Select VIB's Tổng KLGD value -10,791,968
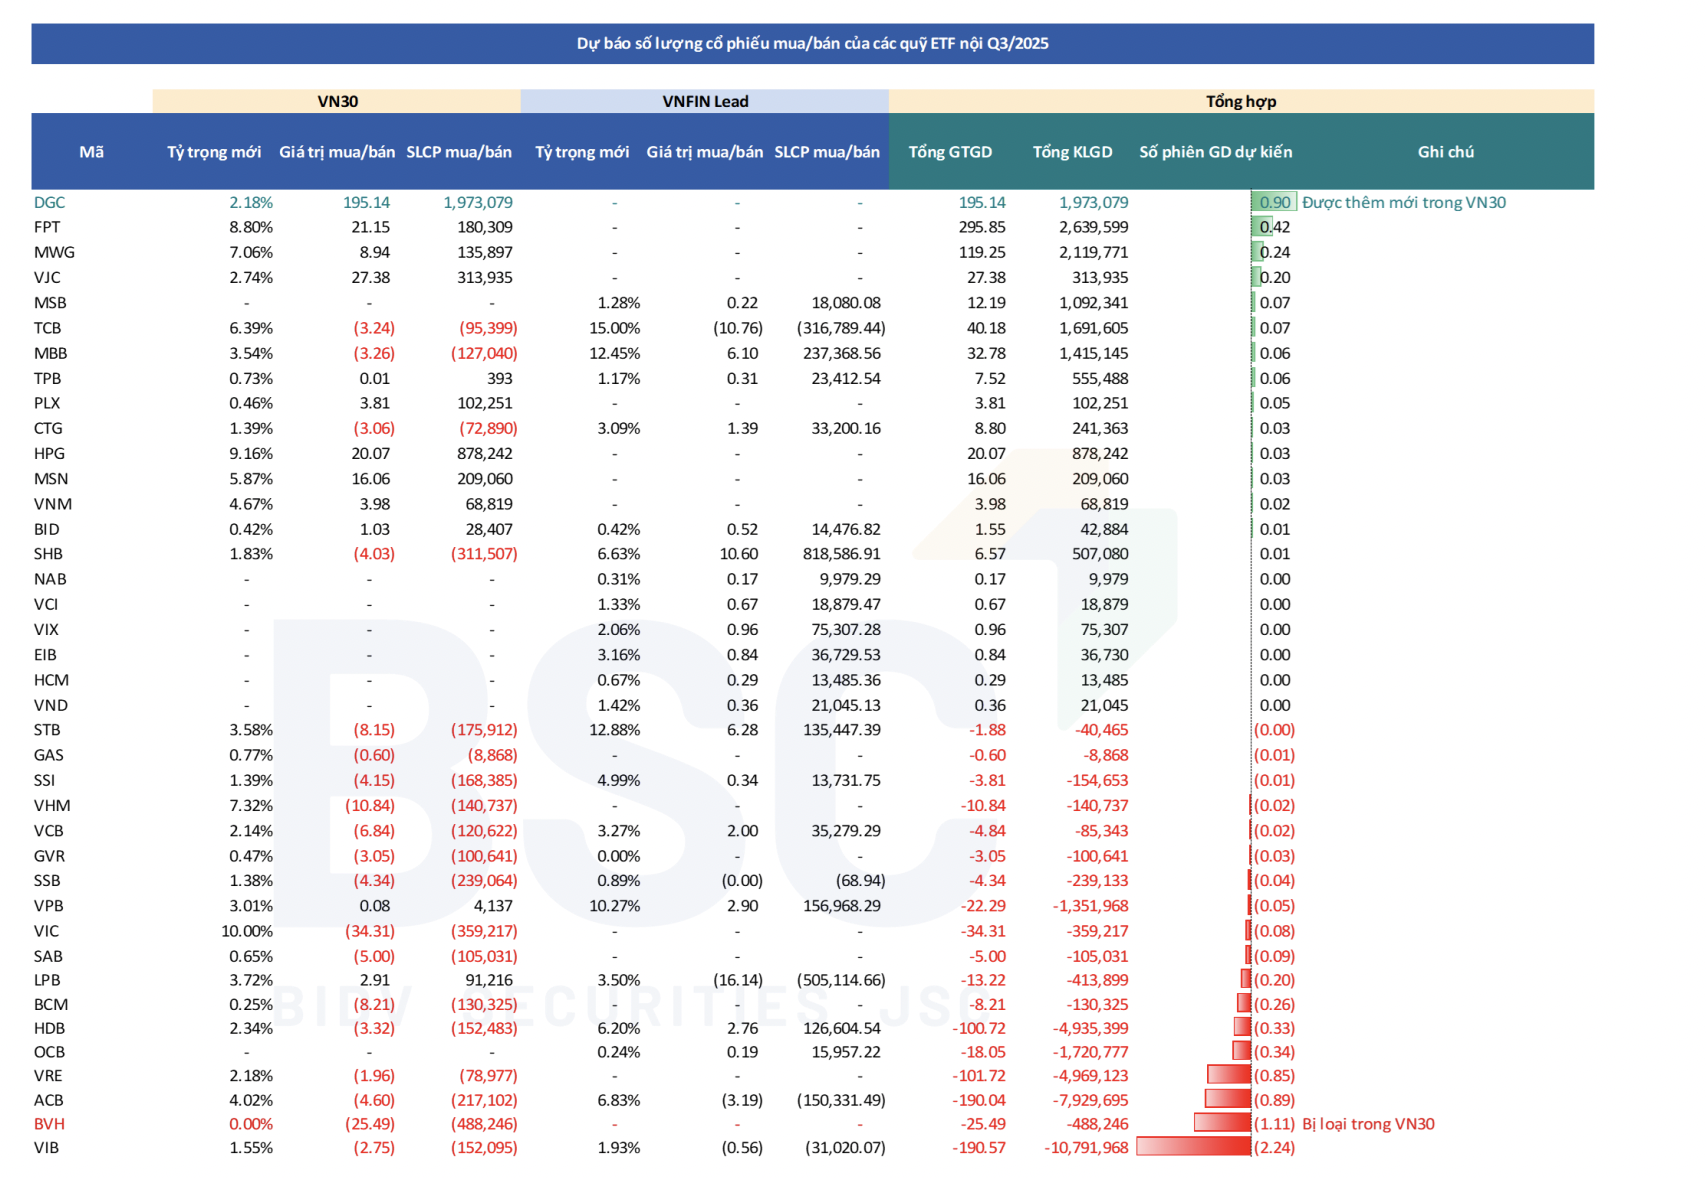 click(x=1086, y=1148)
